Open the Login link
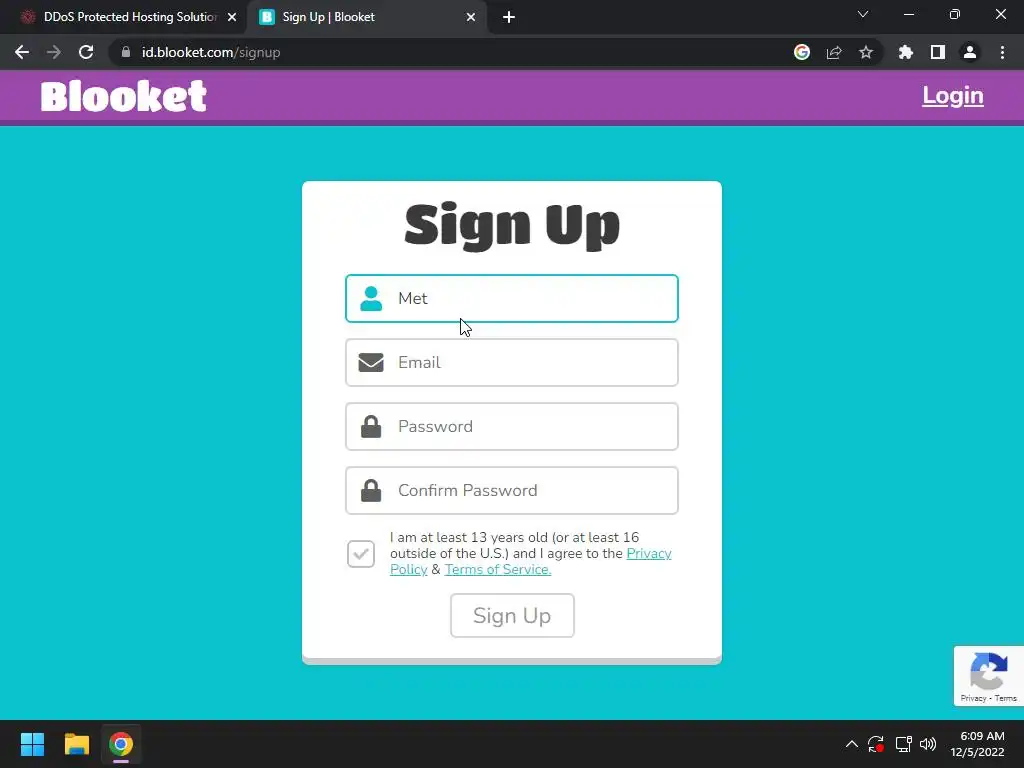 (x=952, y=96)
